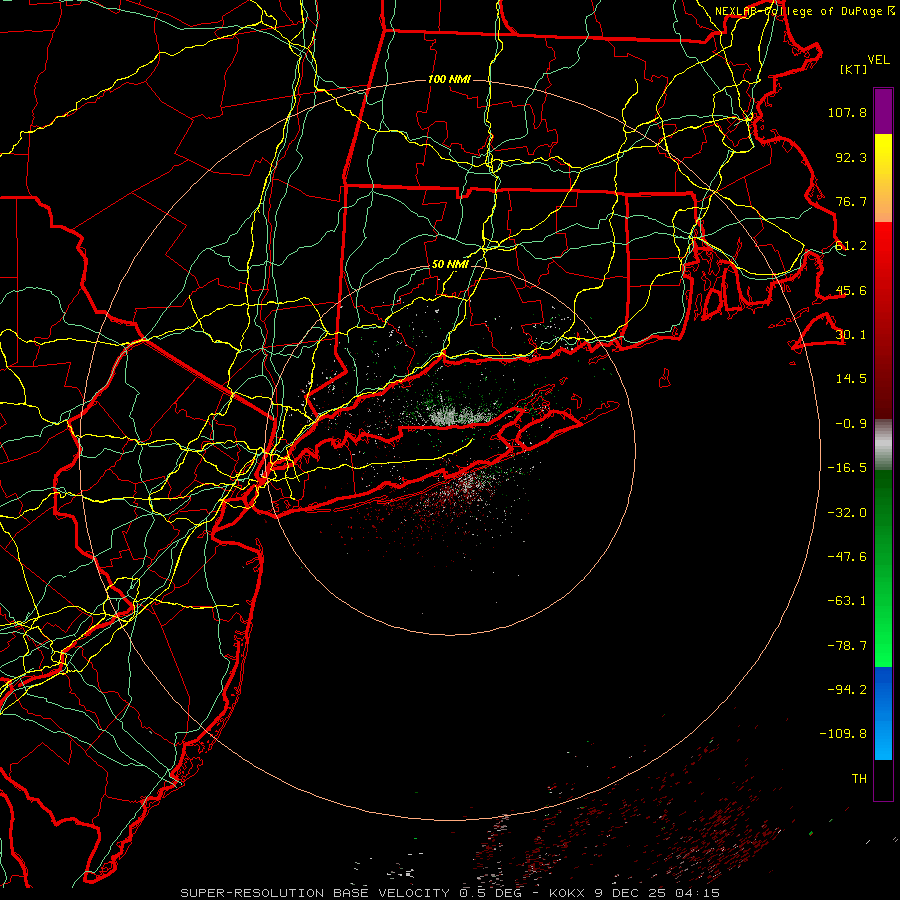Click the NEXLAB-College of DuPage title text
This screenshot has width=900, height=900.
800,11
